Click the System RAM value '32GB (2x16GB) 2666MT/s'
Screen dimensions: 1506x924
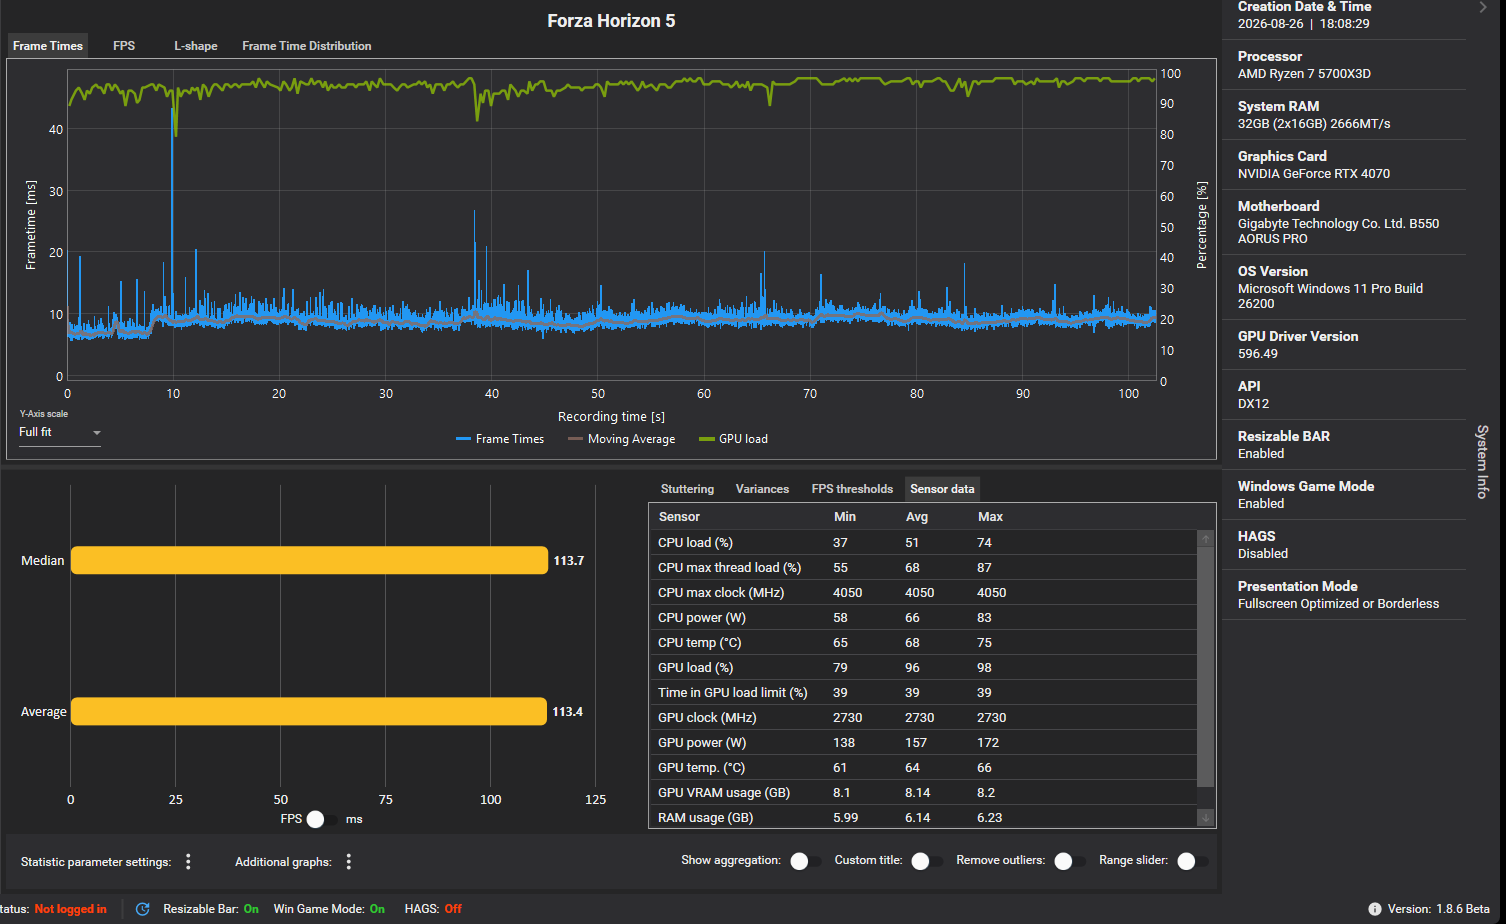coord(1314,124)
